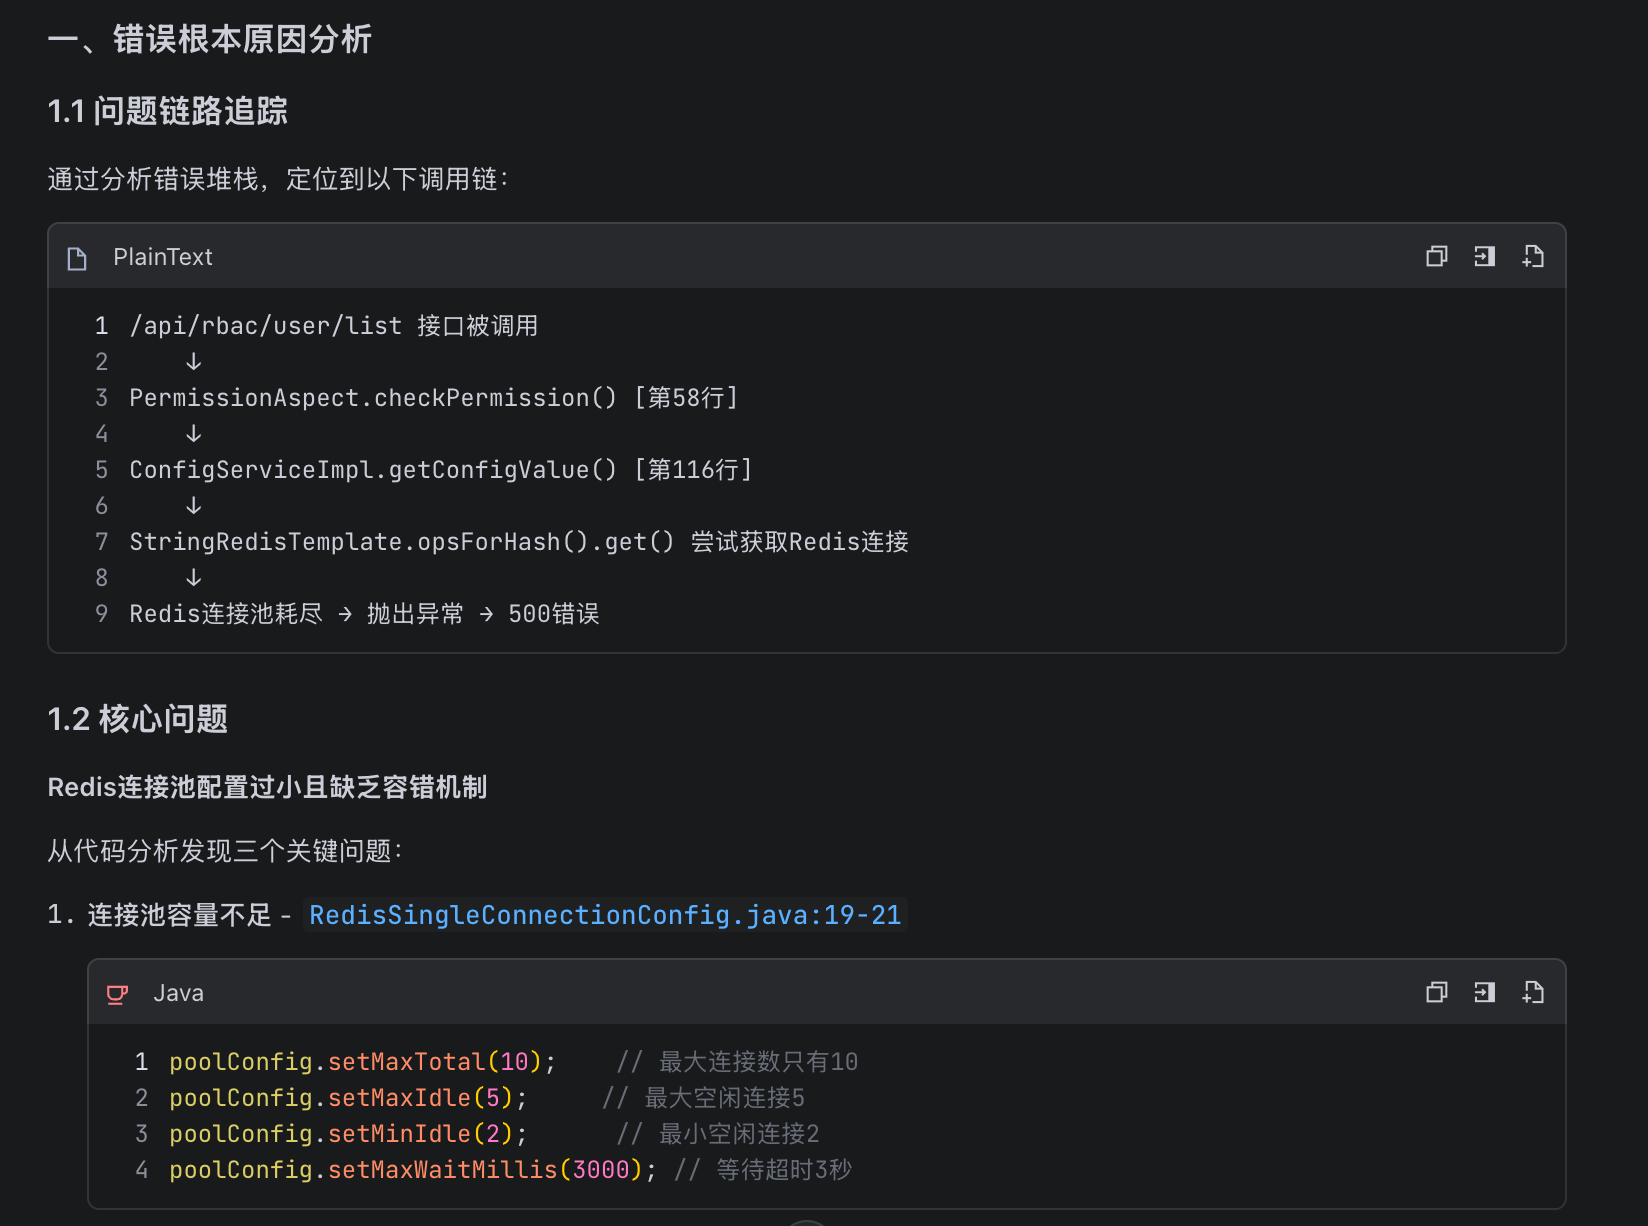Create new file from Java code block
Image resolution: width=1648 pixels, height=1226 pixels.
[1533, 992]
